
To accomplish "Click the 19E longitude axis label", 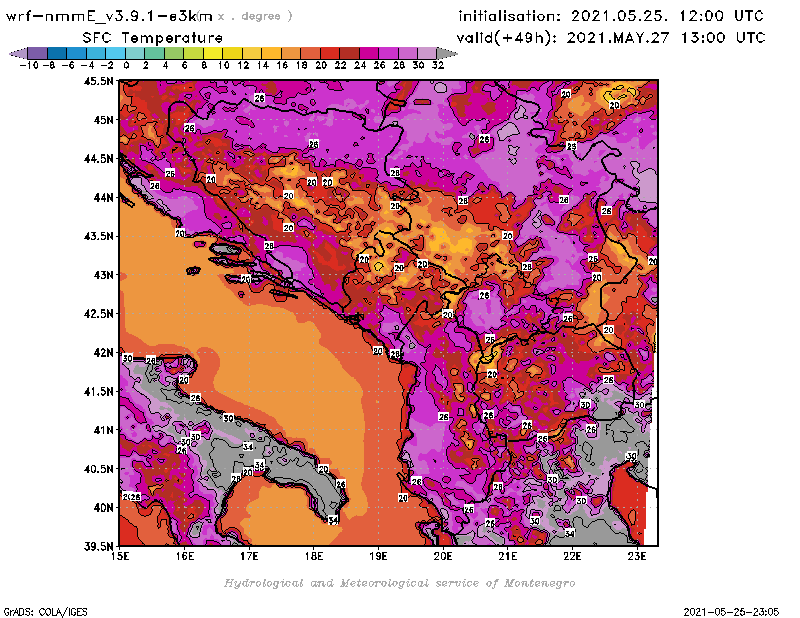I will (x=379, y=555).
